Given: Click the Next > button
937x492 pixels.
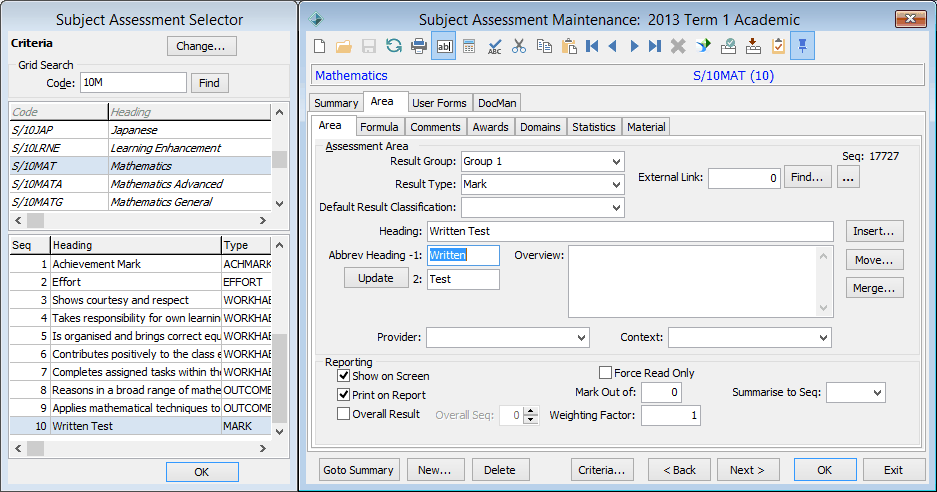Looking at the screenshot, I should tap(748, 470).
